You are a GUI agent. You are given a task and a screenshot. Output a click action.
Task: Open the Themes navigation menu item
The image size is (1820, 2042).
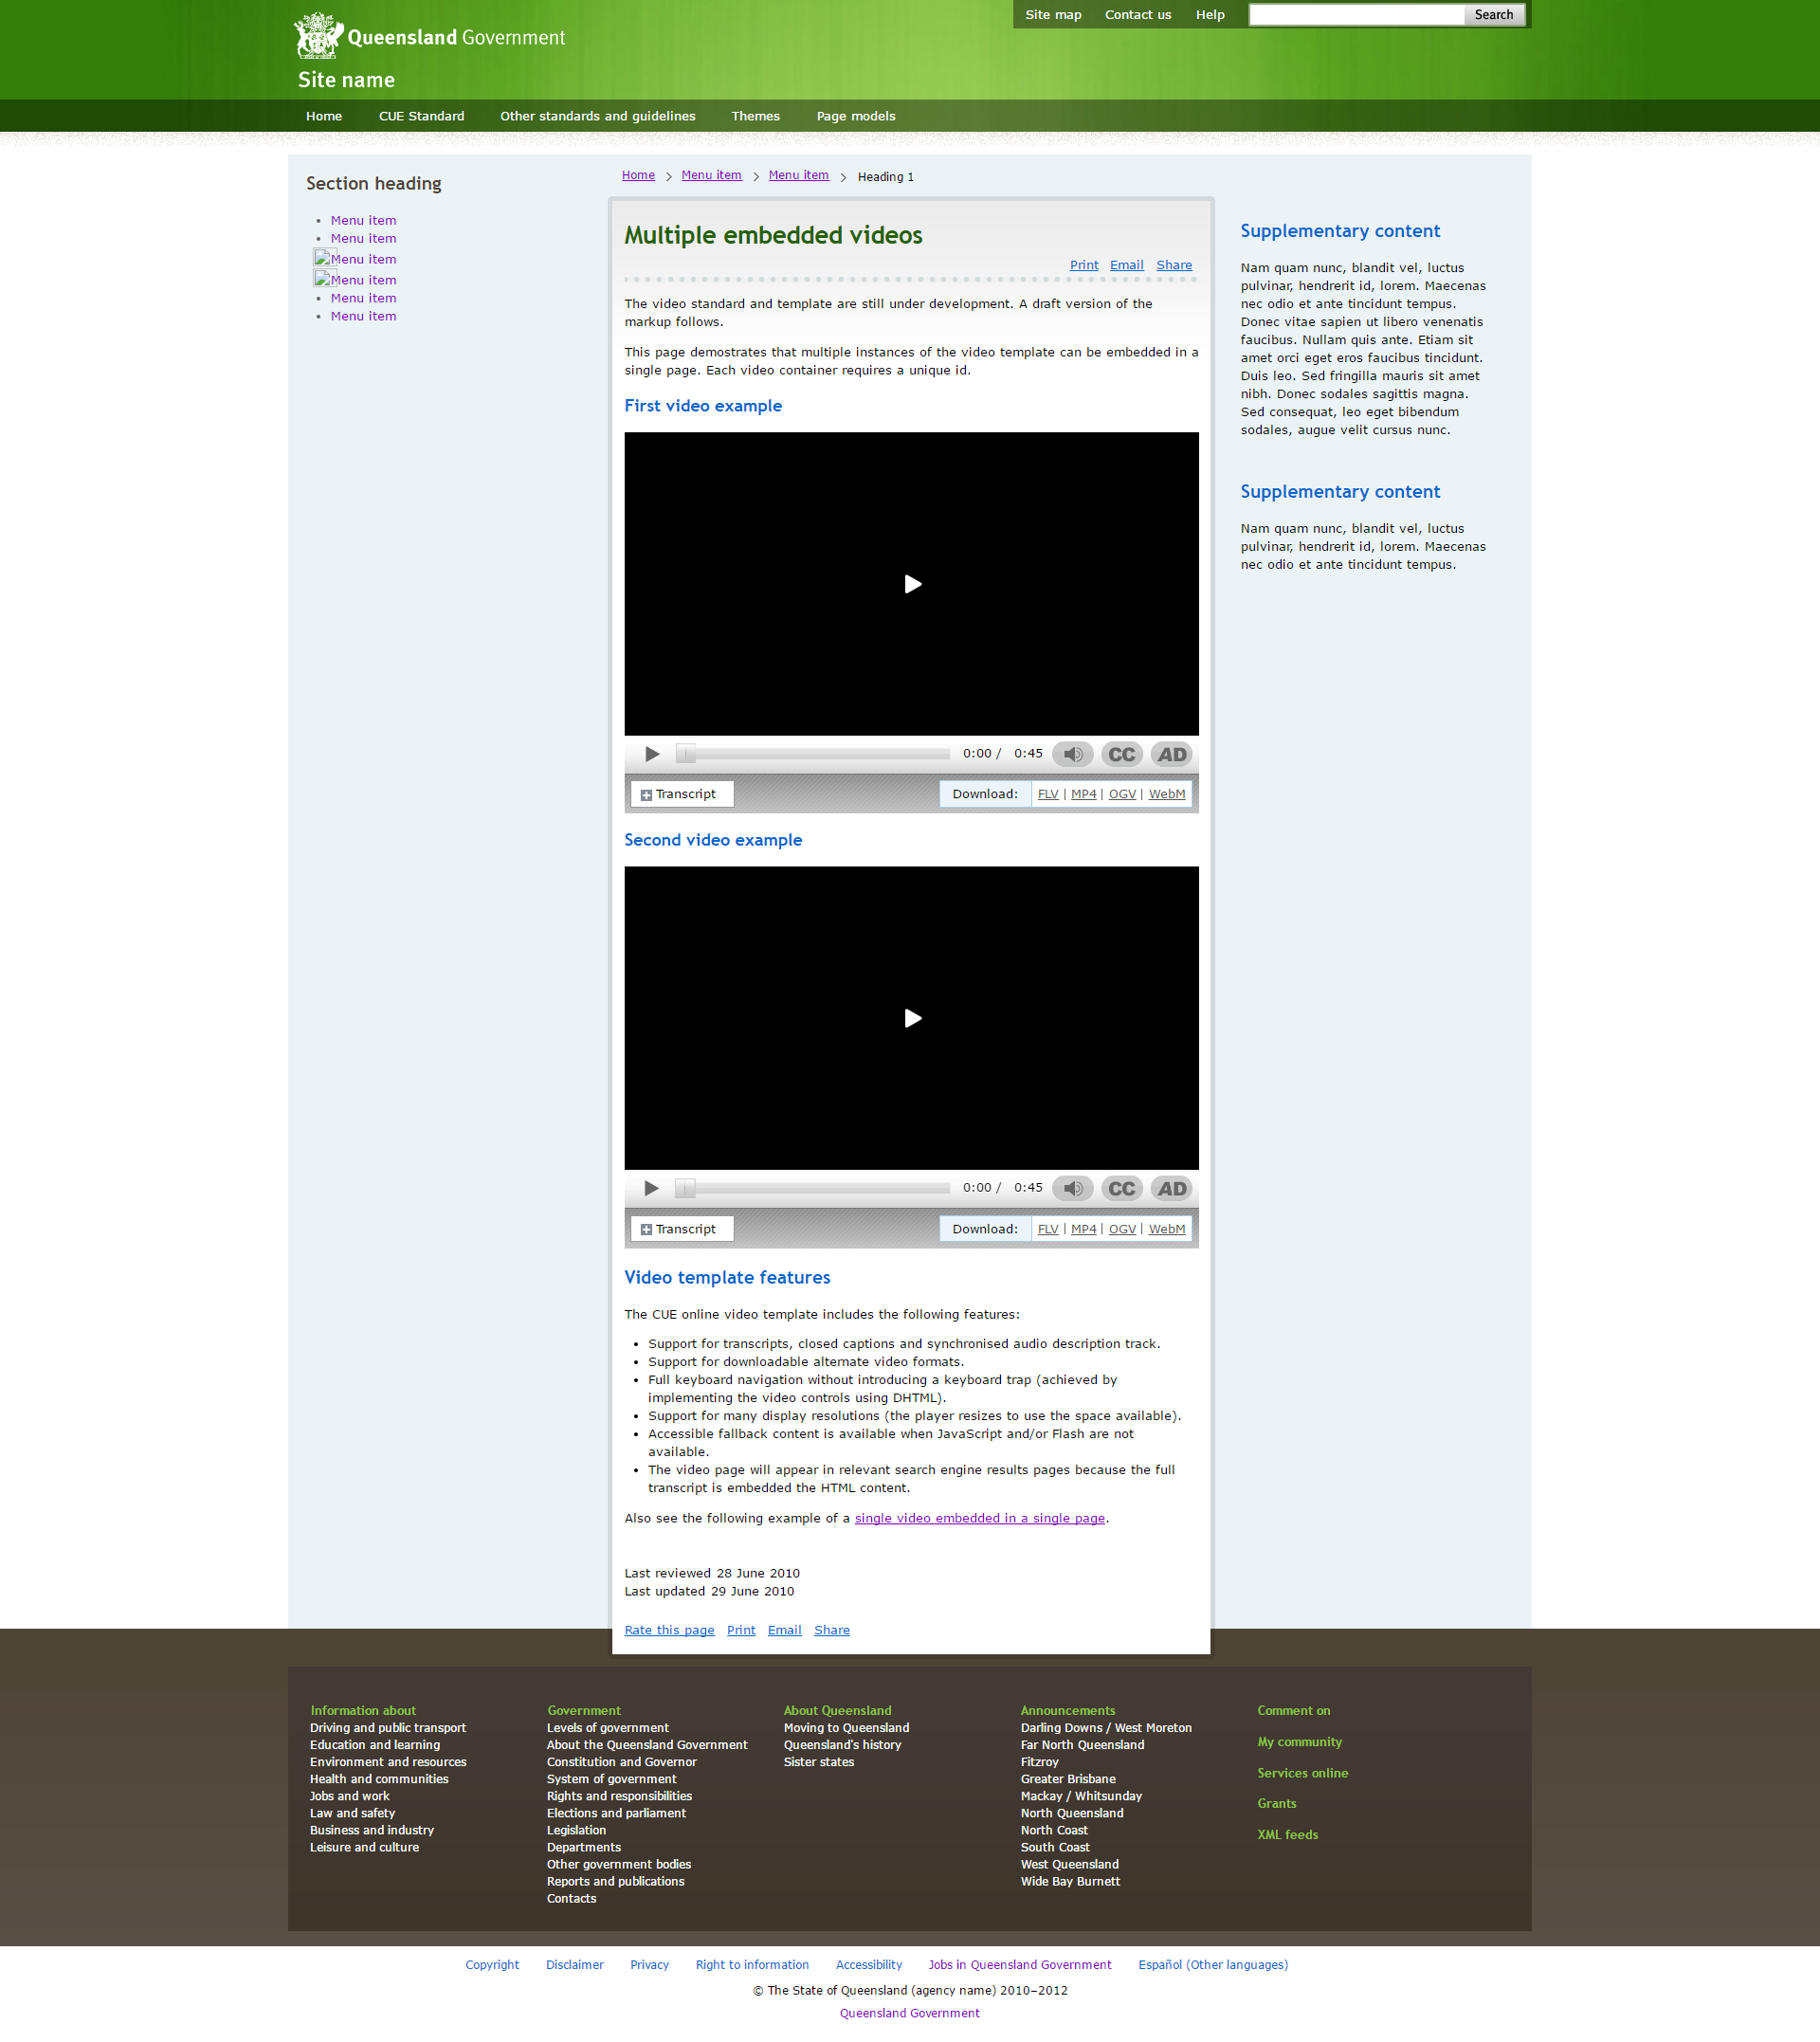755,116
